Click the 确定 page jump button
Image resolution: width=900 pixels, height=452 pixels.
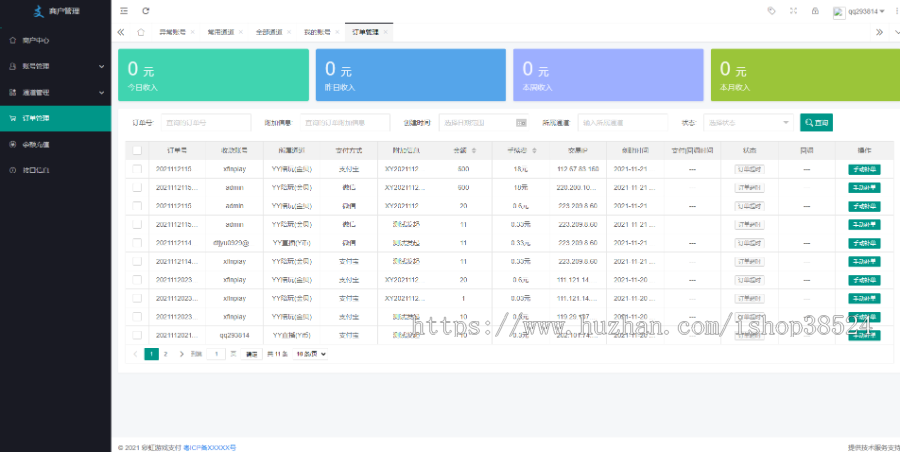pyautogui.click(x=251, y=354)
